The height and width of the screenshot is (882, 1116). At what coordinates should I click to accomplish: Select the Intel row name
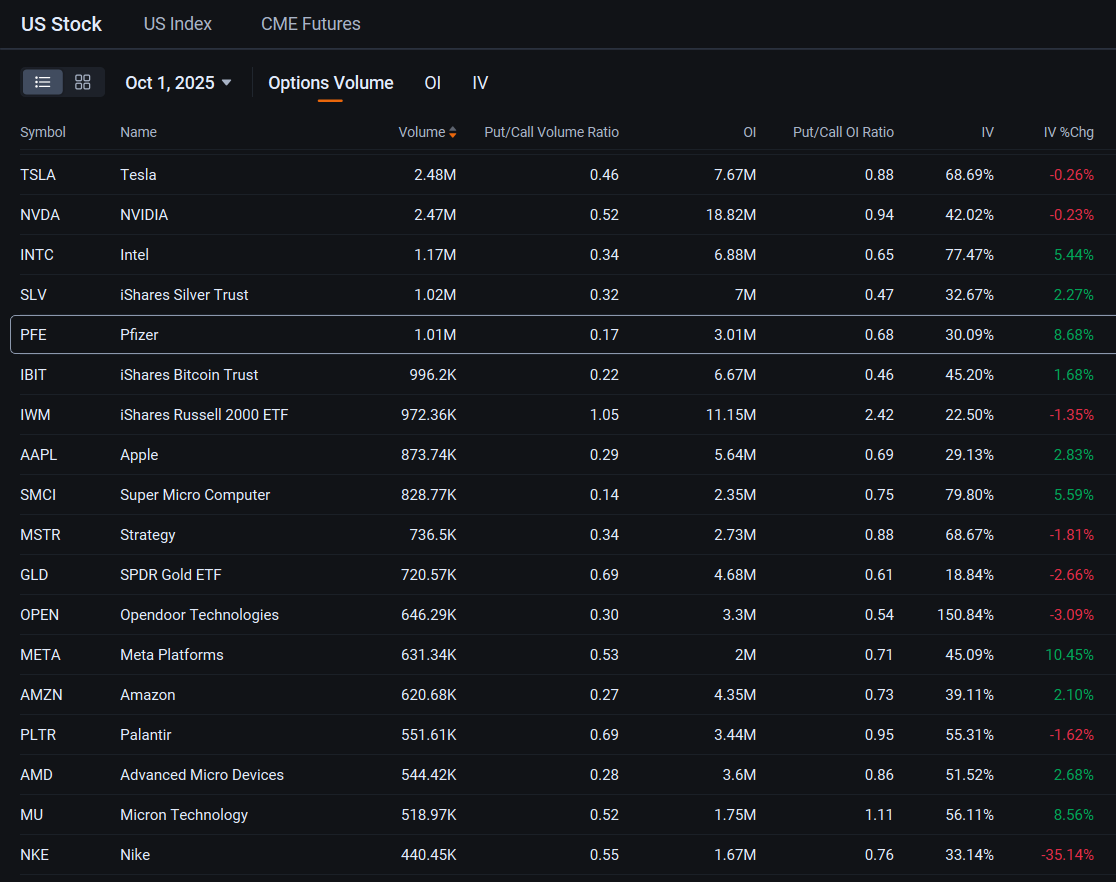(x=135, y=254)
